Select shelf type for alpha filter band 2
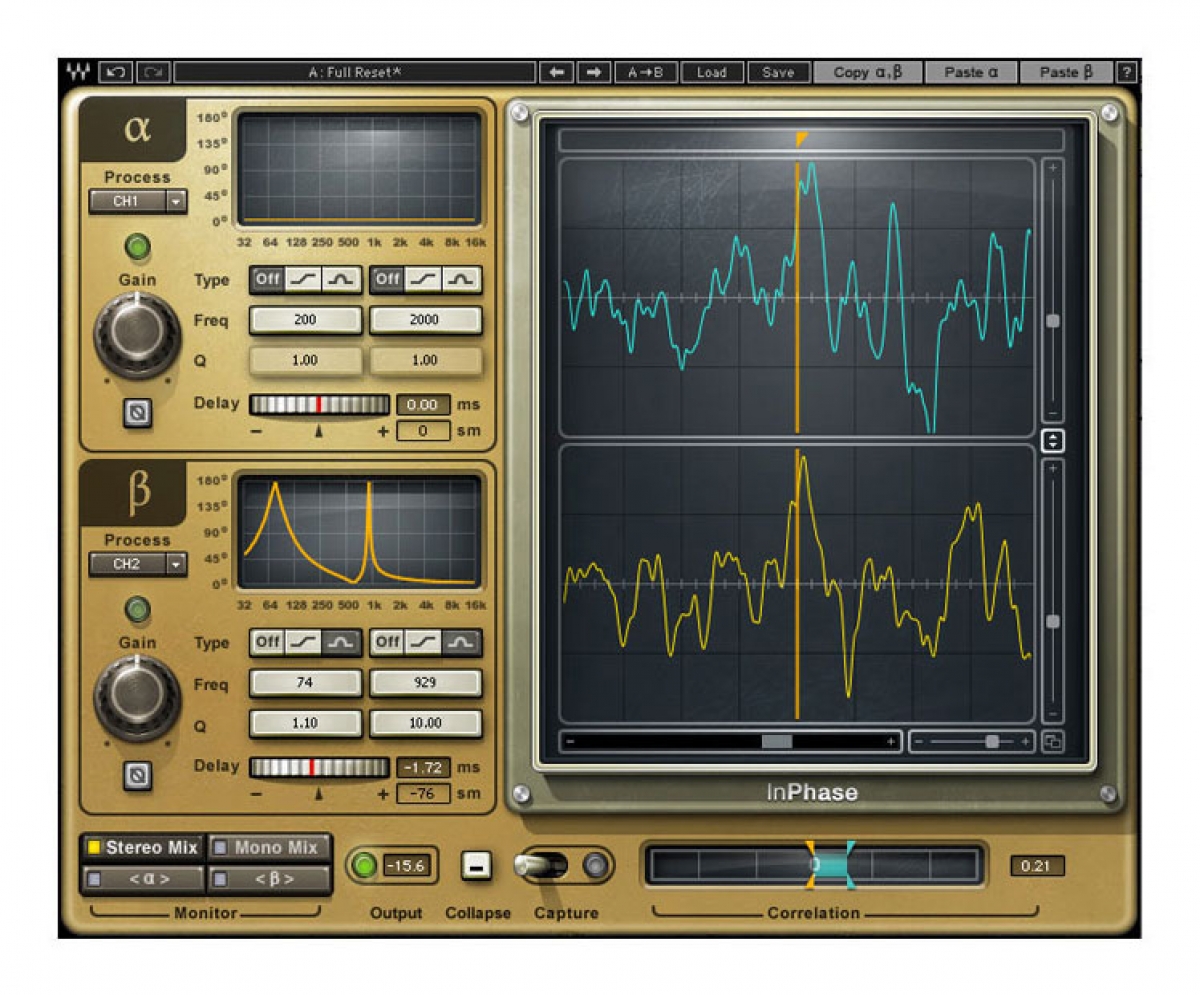This screenshot has width=1200, height=995. (424, 280)
